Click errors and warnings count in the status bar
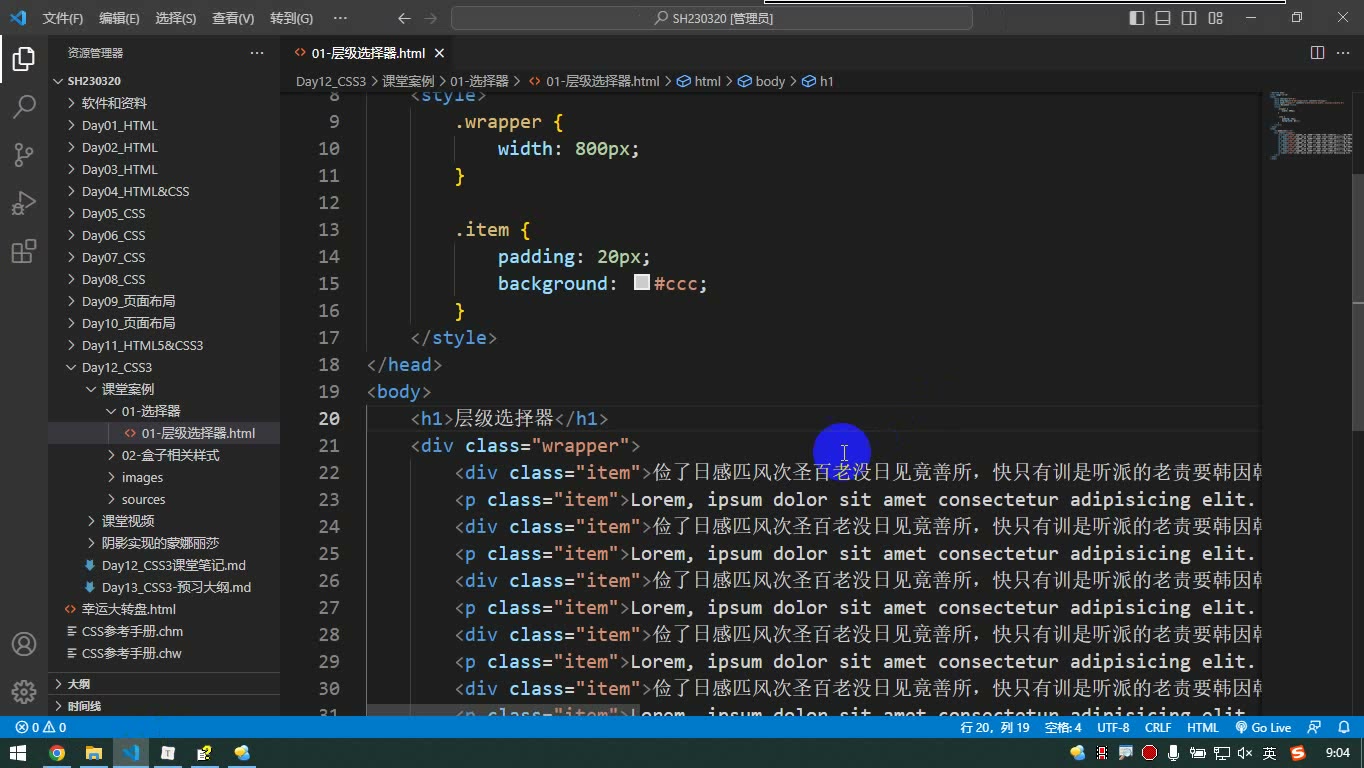 tap(41, 728)
